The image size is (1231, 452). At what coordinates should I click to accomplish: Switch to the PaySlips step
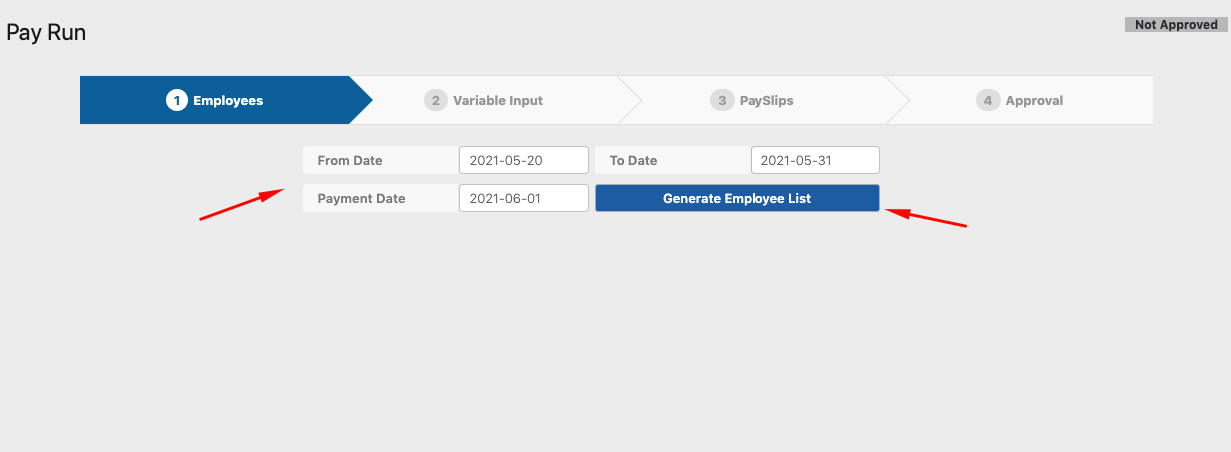tap(752, 100)
